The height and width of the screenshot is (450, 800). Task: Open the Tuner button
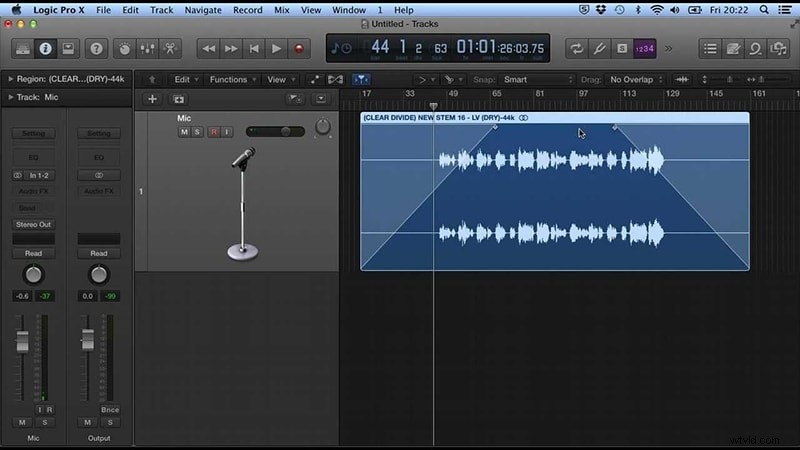tap(599, 48)
